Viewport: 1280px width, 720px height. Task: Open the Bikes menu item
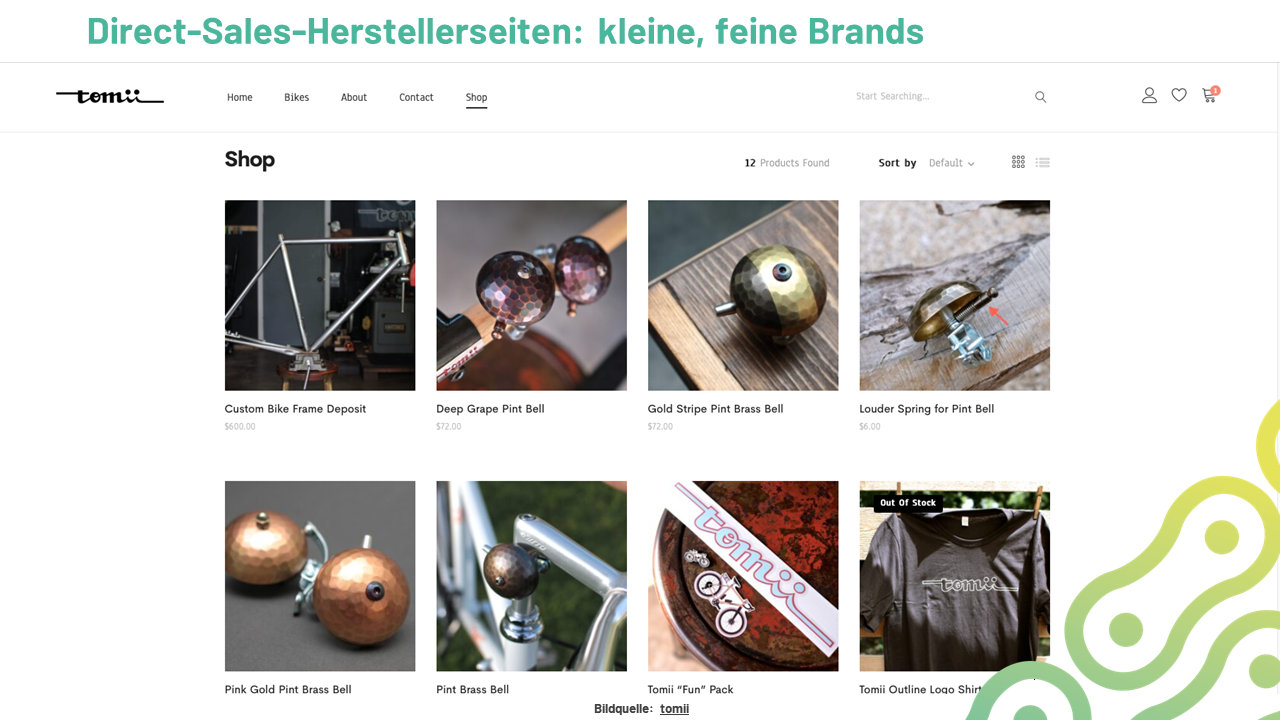tap(296, 97)
